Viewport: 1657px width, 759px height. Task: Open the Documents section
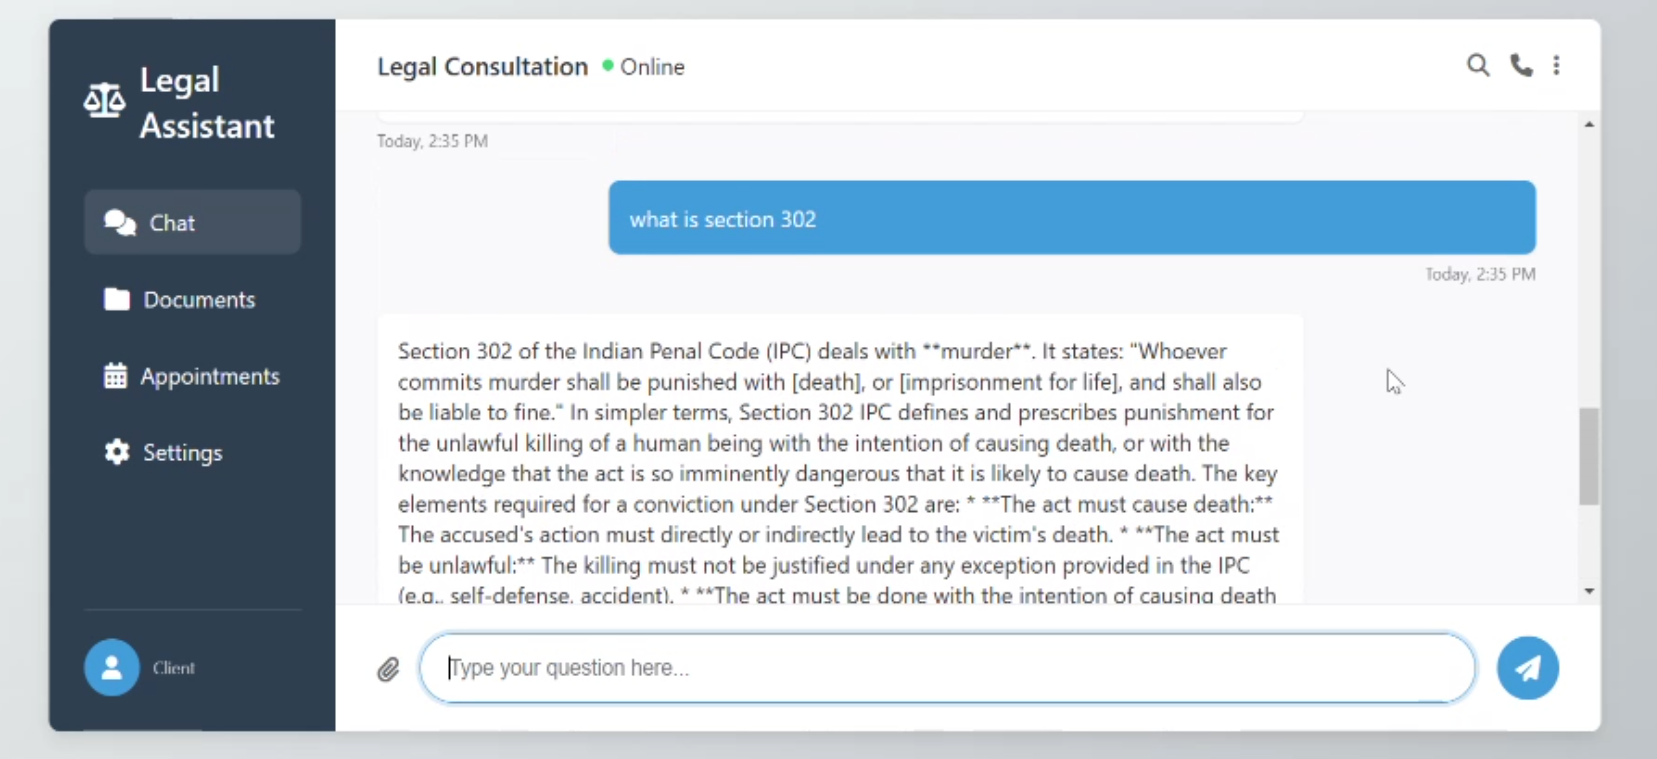(x=198, y=300)
